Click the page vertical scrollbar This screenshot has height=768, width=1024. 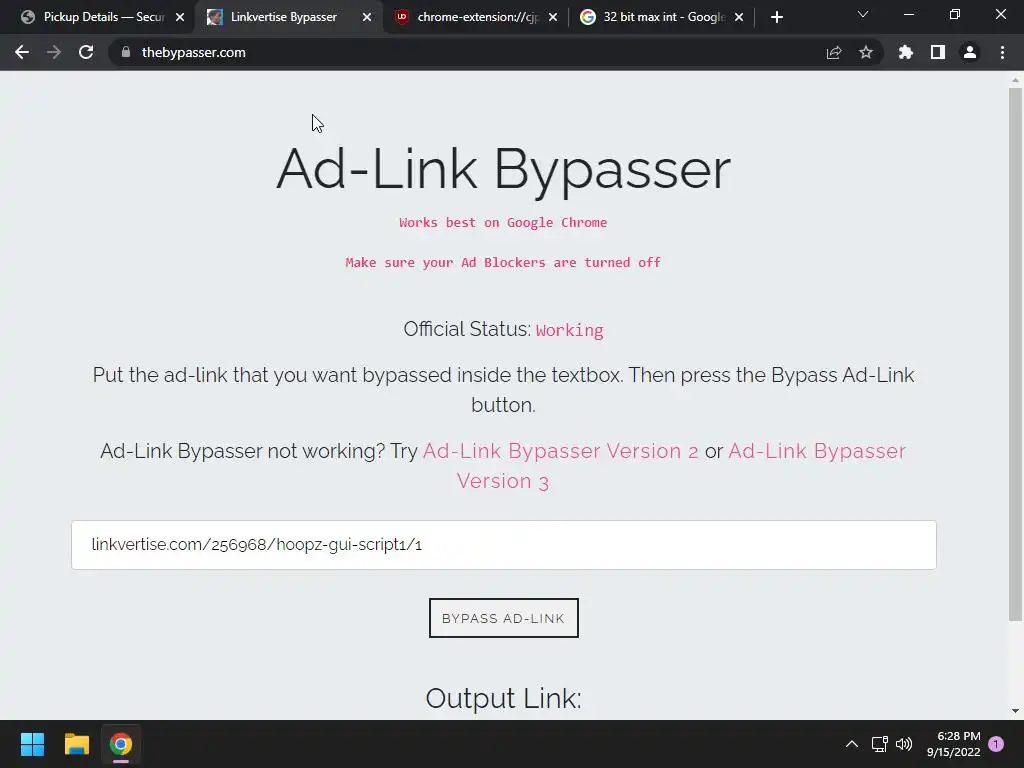click(x=1015, y=355)
